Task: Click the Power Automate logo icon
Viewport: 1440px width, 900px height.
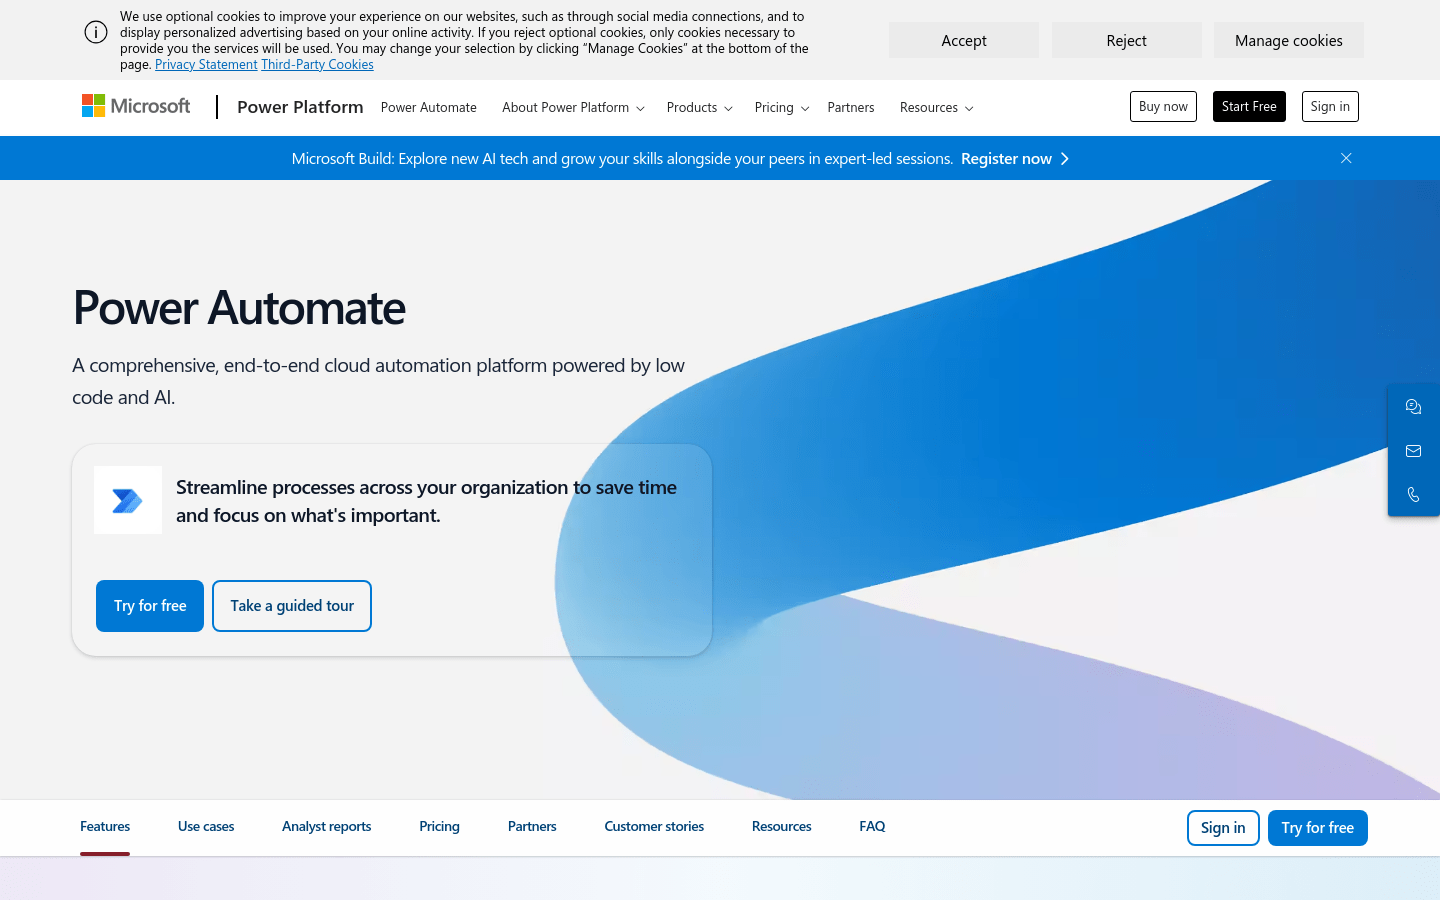Action: tap(128, 500)
